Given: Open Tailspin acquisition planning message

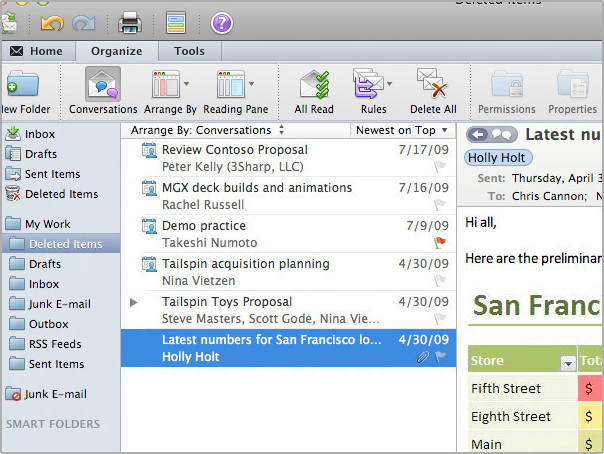Looking at the screenshot, I should (288, 272).
